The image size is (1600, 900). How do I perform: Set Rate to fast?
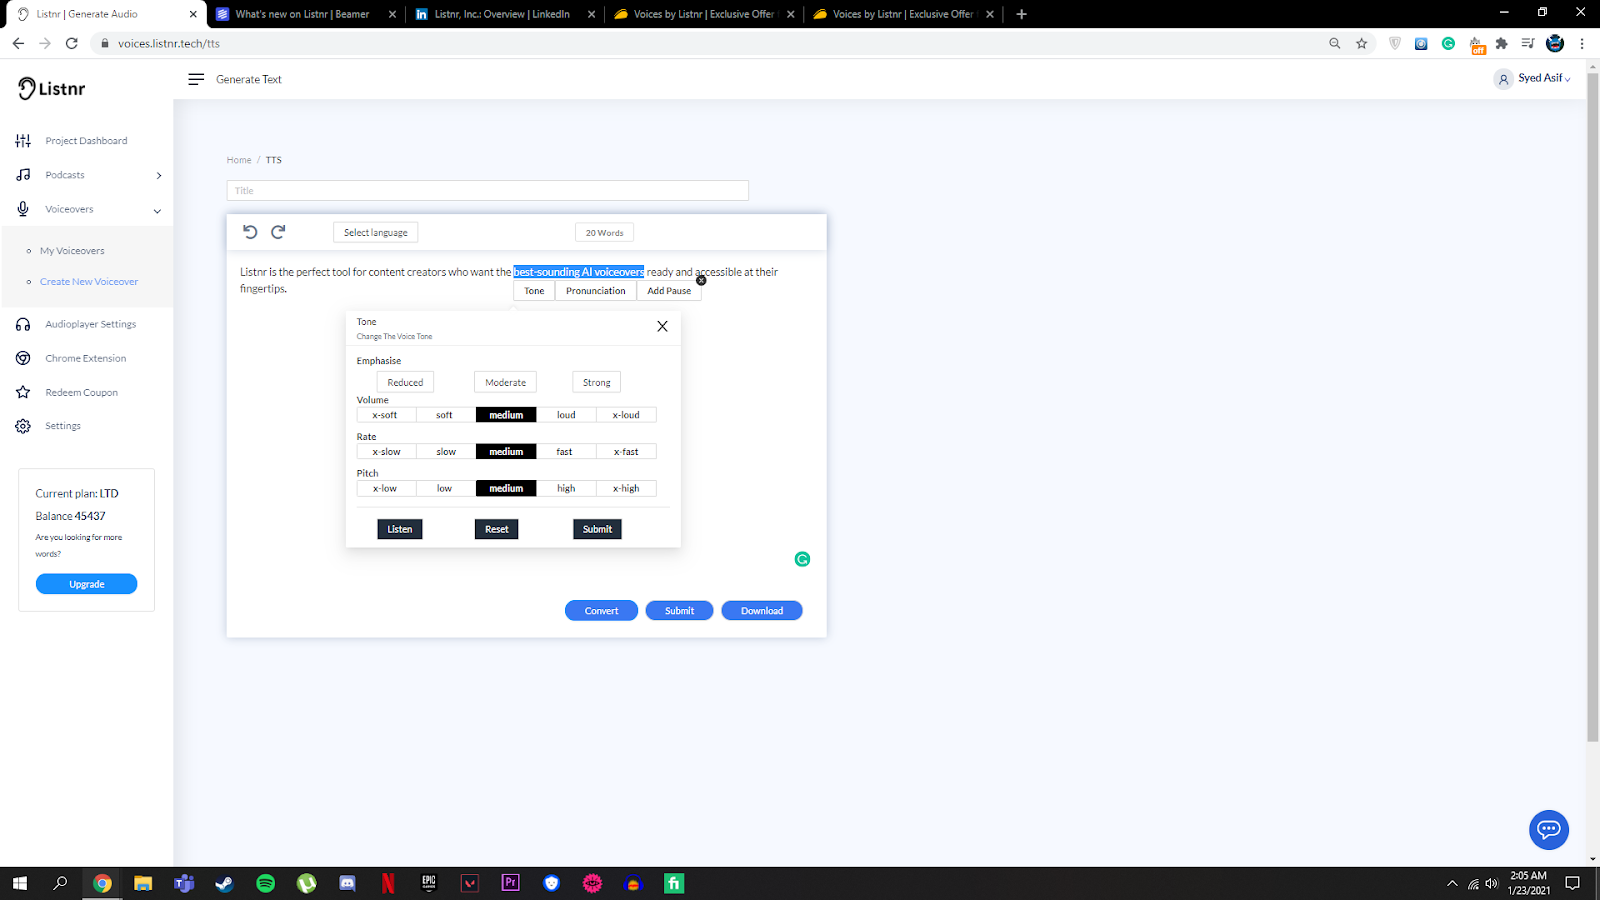point(566,452)
